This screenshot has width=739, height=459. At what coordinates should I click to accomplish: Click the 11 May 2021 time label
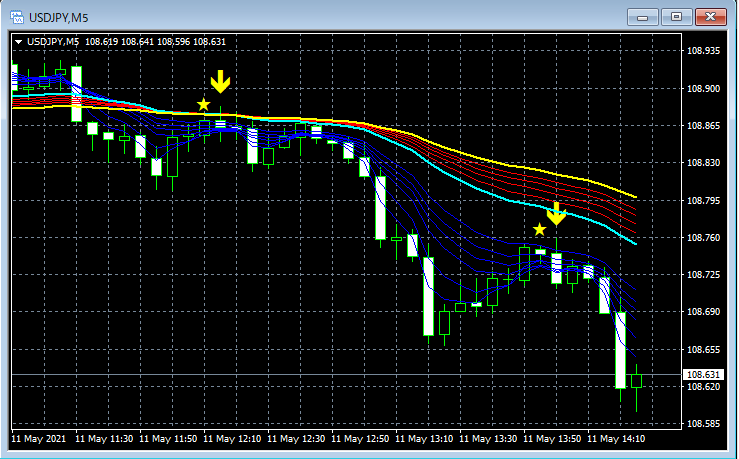click(x=39, y=439)
